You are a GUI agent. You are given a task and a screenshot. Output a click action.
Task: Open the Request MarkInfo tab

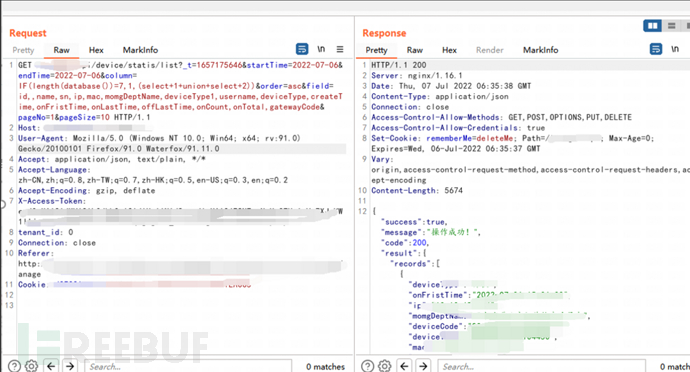click(140, 50)
